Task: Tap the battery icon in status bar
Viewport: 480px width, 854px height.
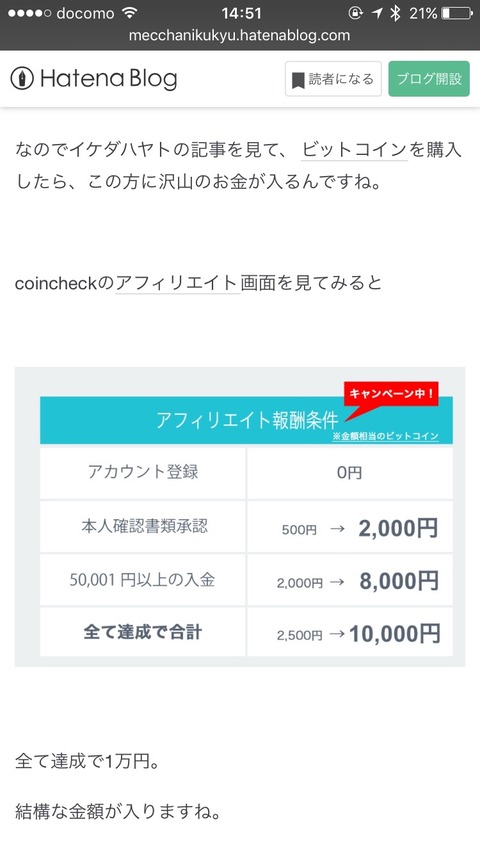Action: click(457, 13)
